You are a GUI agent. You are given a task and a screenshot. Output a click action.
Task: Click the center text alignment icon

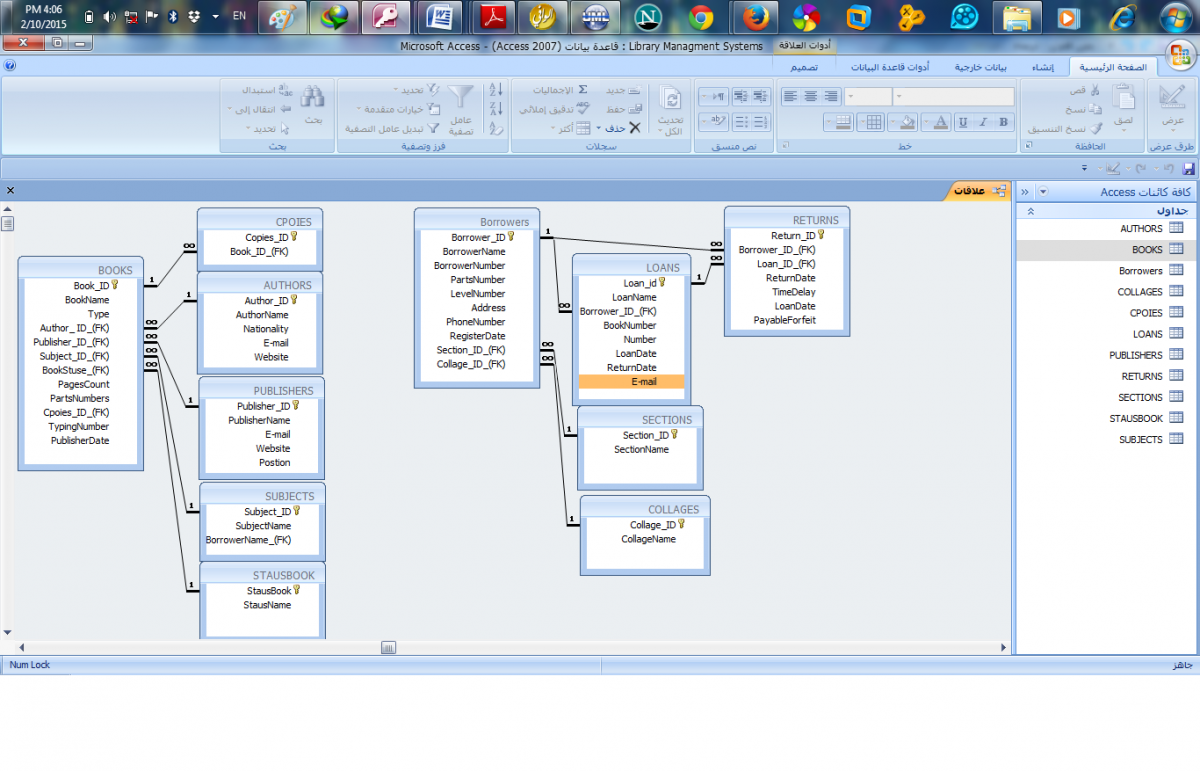click(x=810, y=96)
